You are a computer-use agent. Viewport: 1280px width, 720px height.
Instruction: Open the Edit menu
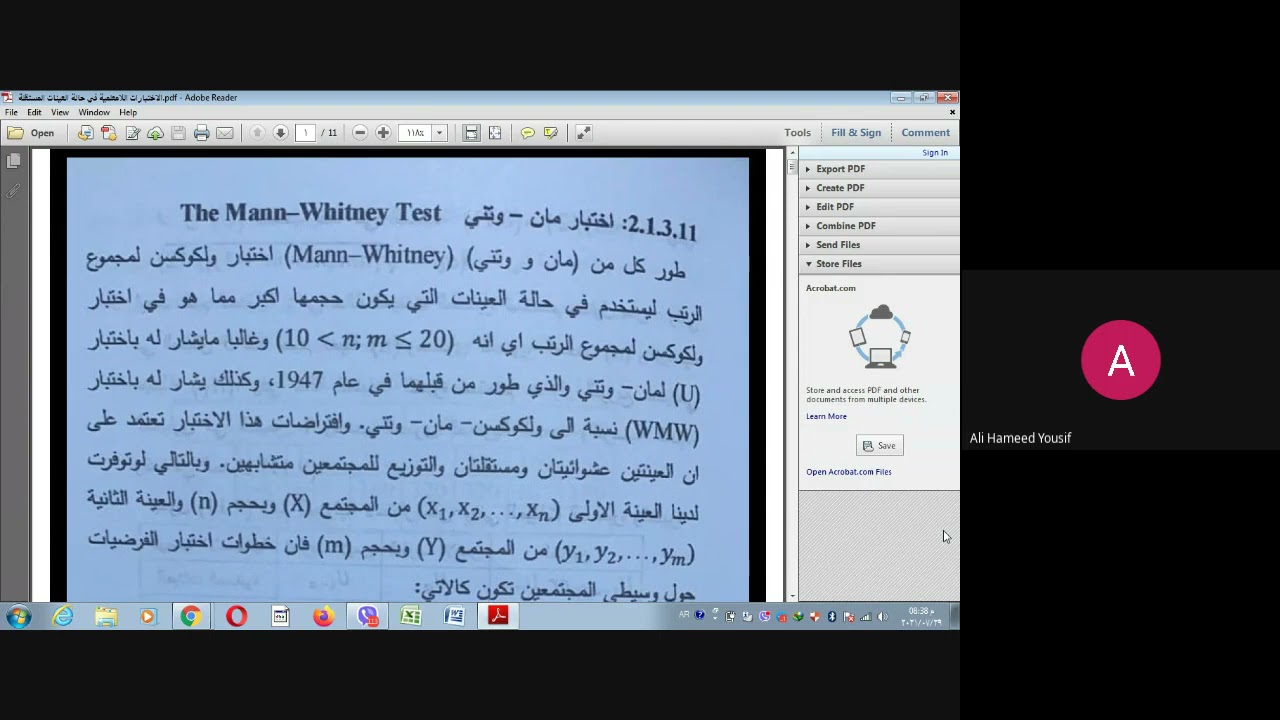click(x=34, y=112)
